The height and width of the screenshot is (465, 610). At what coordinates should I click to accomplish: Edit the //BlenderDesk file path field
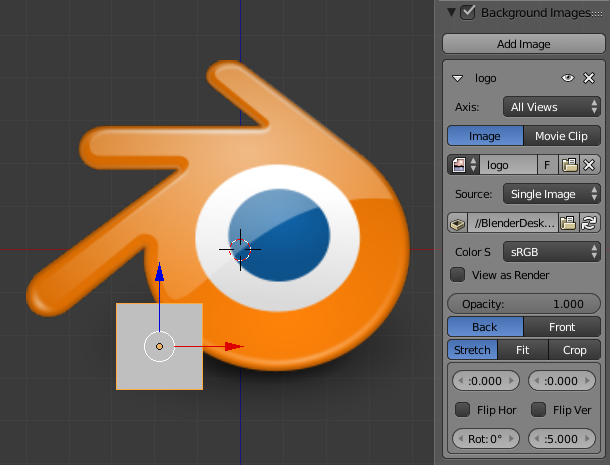(x=513, y=223)
